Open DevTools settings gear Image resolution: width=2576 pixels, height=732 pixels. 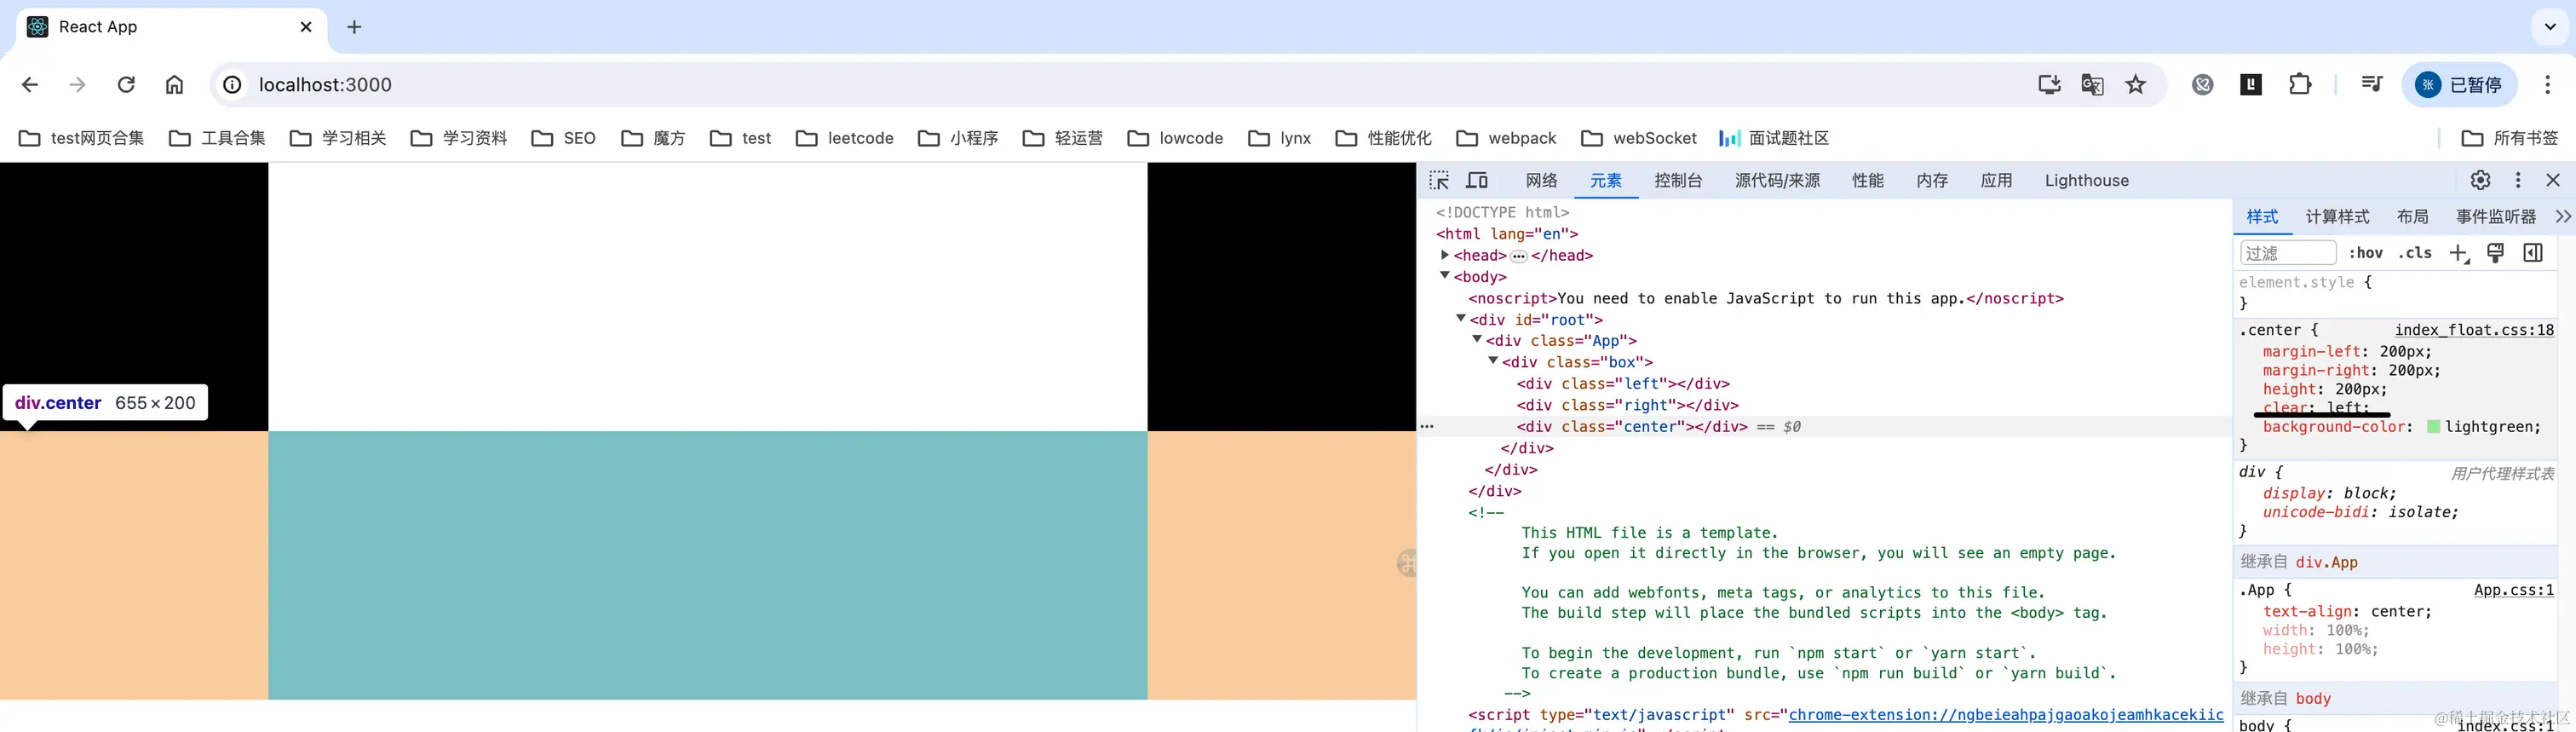(2480, 180)
